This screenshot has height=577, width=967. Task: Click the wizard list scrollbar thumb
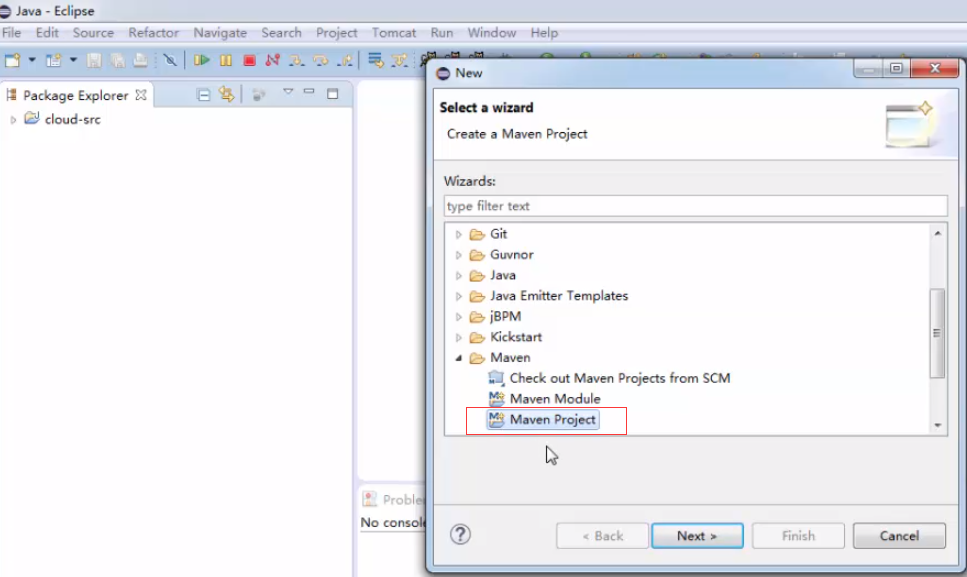point(937,333)
